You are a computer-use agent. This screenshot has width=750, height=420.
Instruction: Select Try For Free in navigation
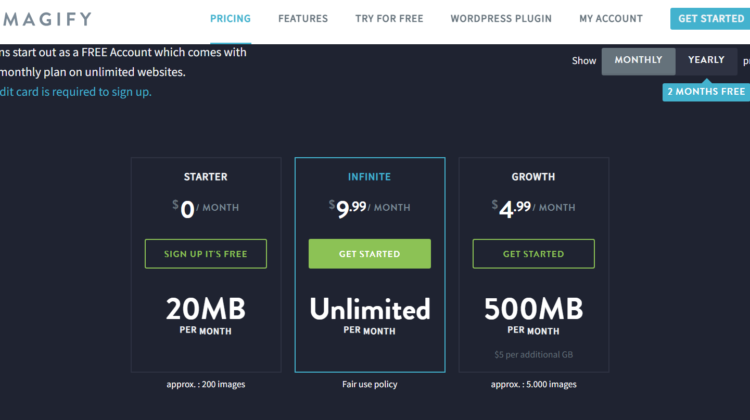coord(388,19)
